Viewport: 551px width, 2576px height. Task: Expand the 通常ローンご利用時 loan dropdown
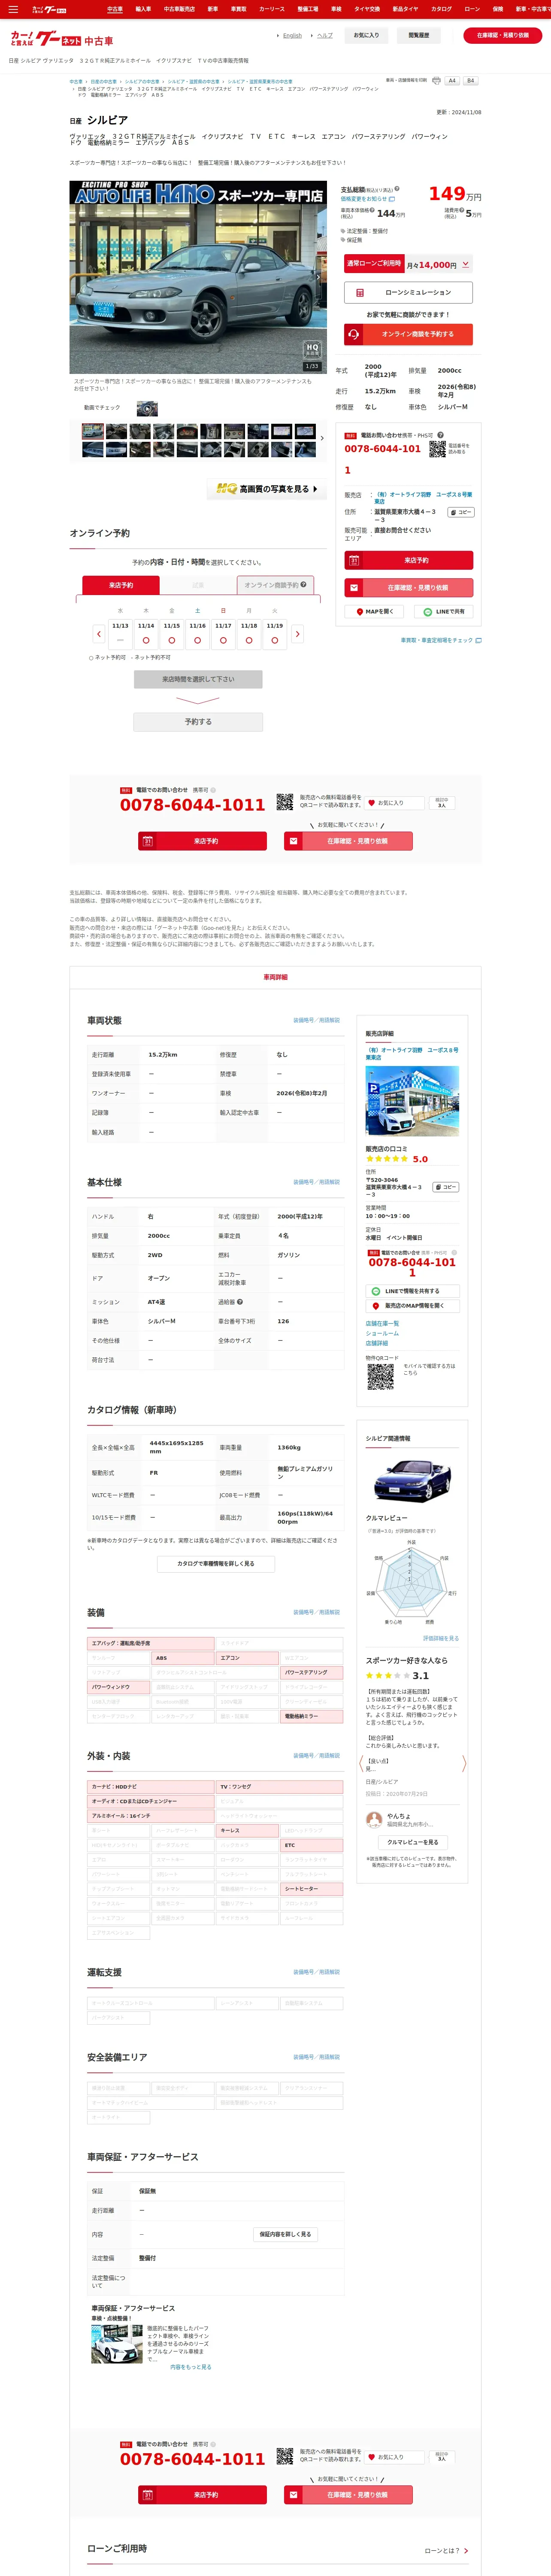pos(465,264)
